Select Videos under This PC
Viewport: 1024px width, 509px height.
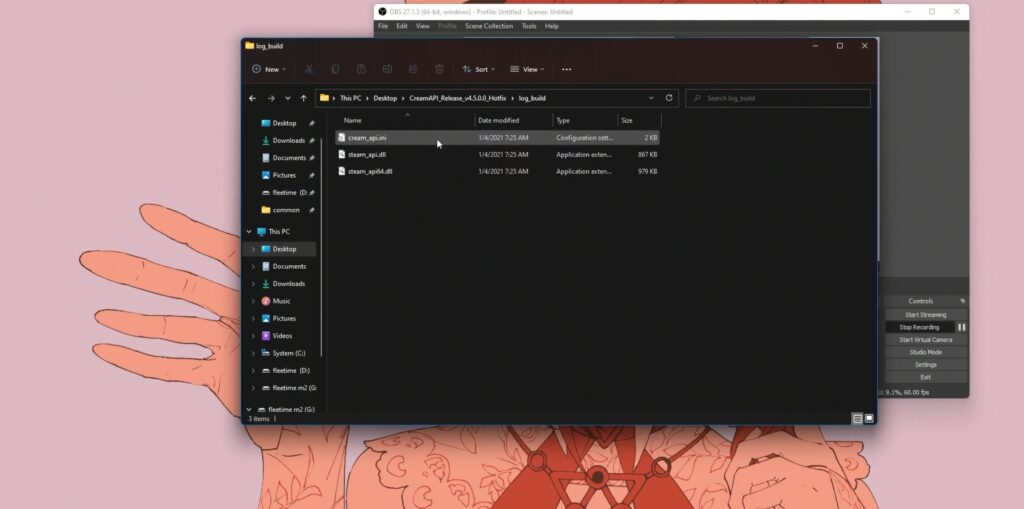(x=282, y=336)
